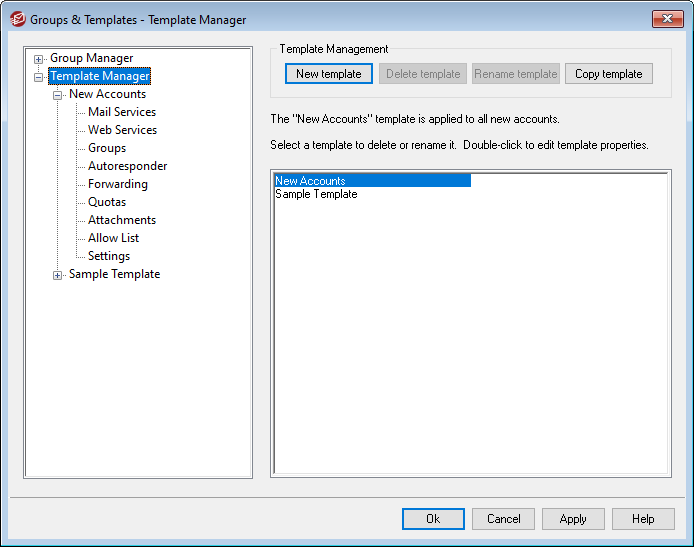This screenshot has width=694, height=547.
Task: Expand the Sample Template tree node
Action: 58,275
